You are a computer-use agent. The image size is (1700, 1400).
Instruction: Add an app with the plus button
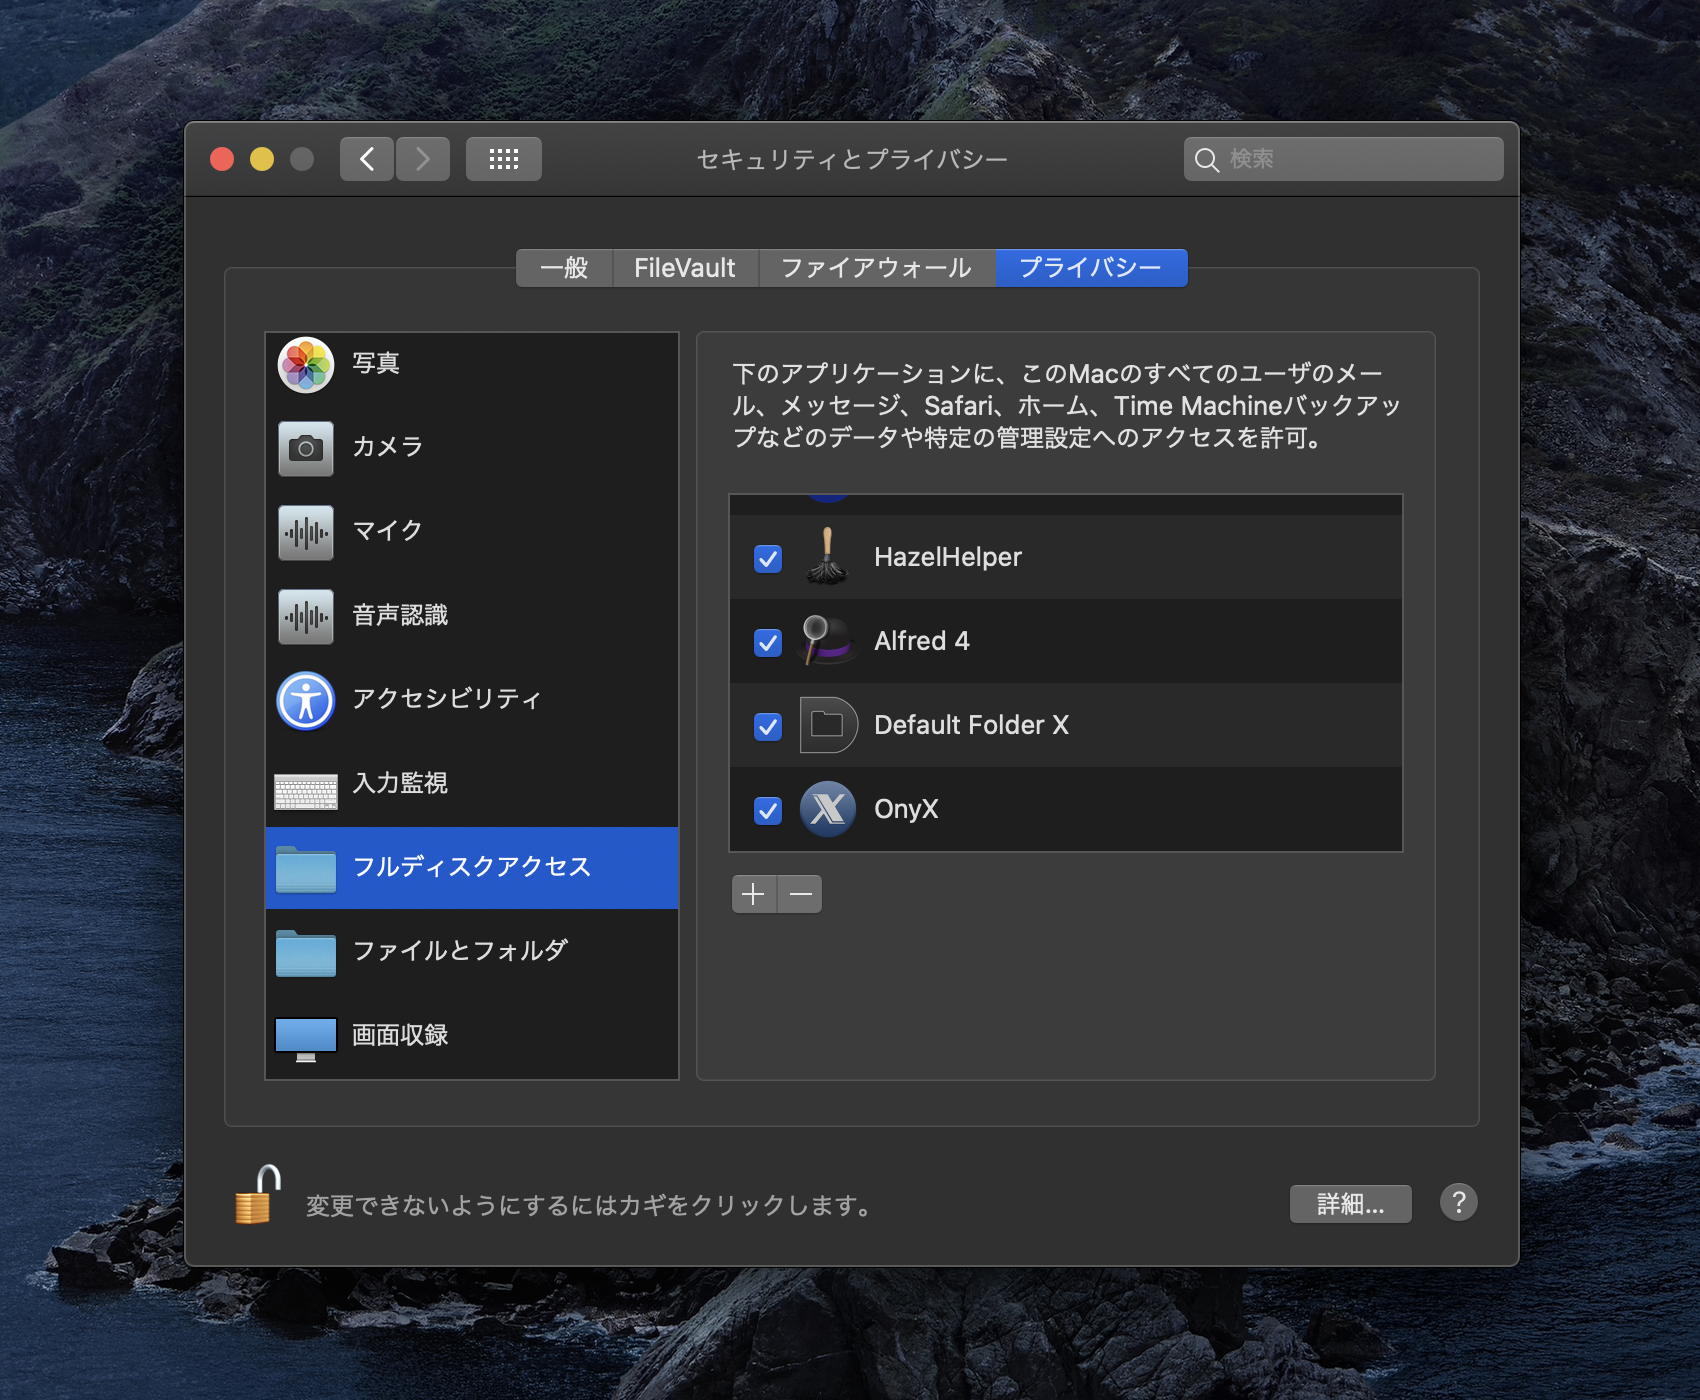pos(754,894)
